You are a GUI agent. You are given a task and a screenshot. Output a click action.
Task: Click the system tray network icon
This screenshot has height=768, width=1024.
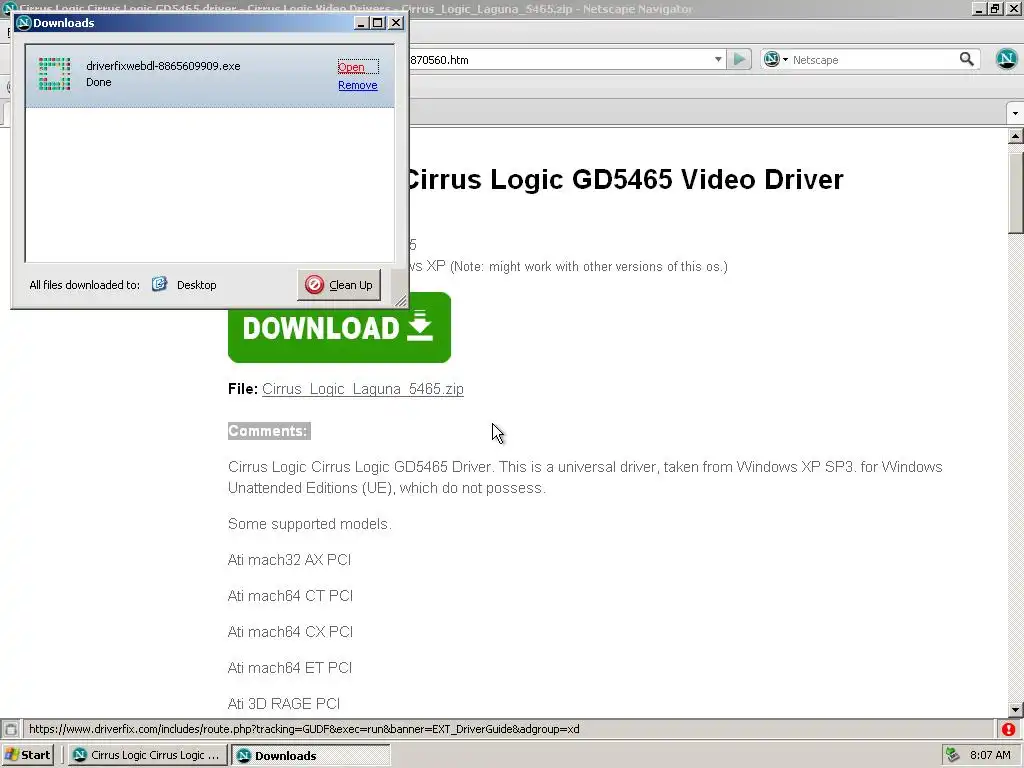[953, 755]
